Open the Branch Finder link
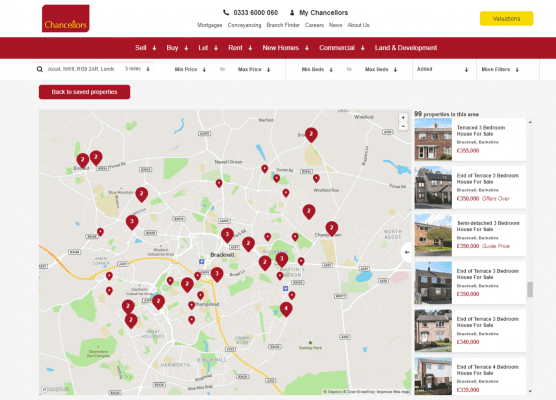Image resolution: width=556 pixels, height=400 pixels. (x=283, y=25)
